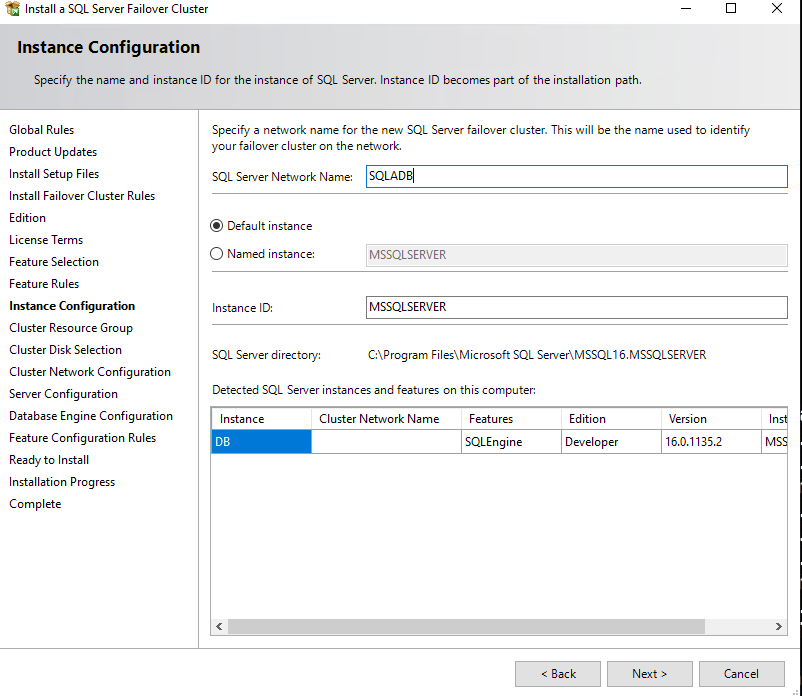The image size is (802, 696).
Task: Select Ready to Install step
Action: click(x=49, y=460)
